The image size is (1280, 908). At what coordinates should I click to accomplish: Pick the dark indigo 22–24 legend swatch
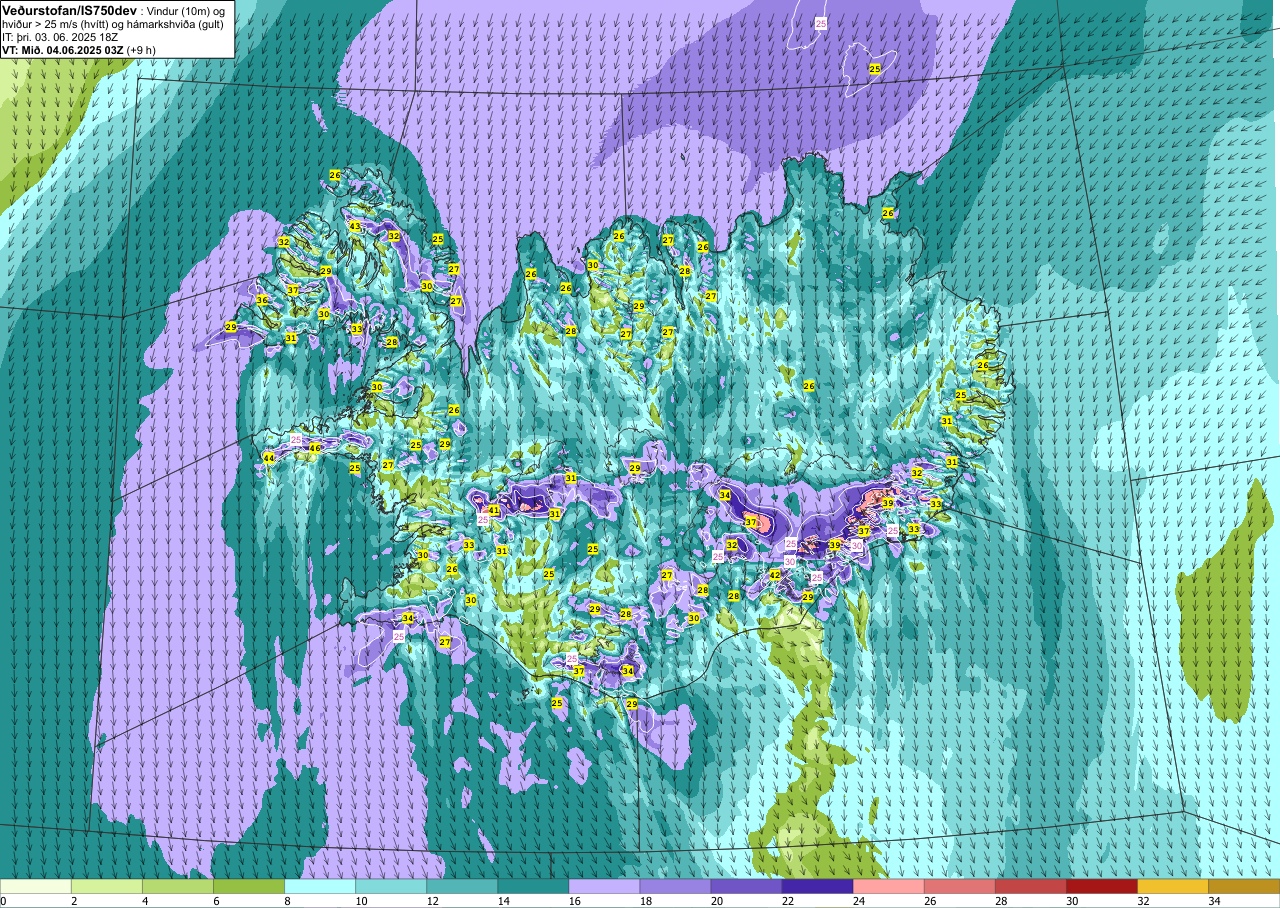click(817, 886)
